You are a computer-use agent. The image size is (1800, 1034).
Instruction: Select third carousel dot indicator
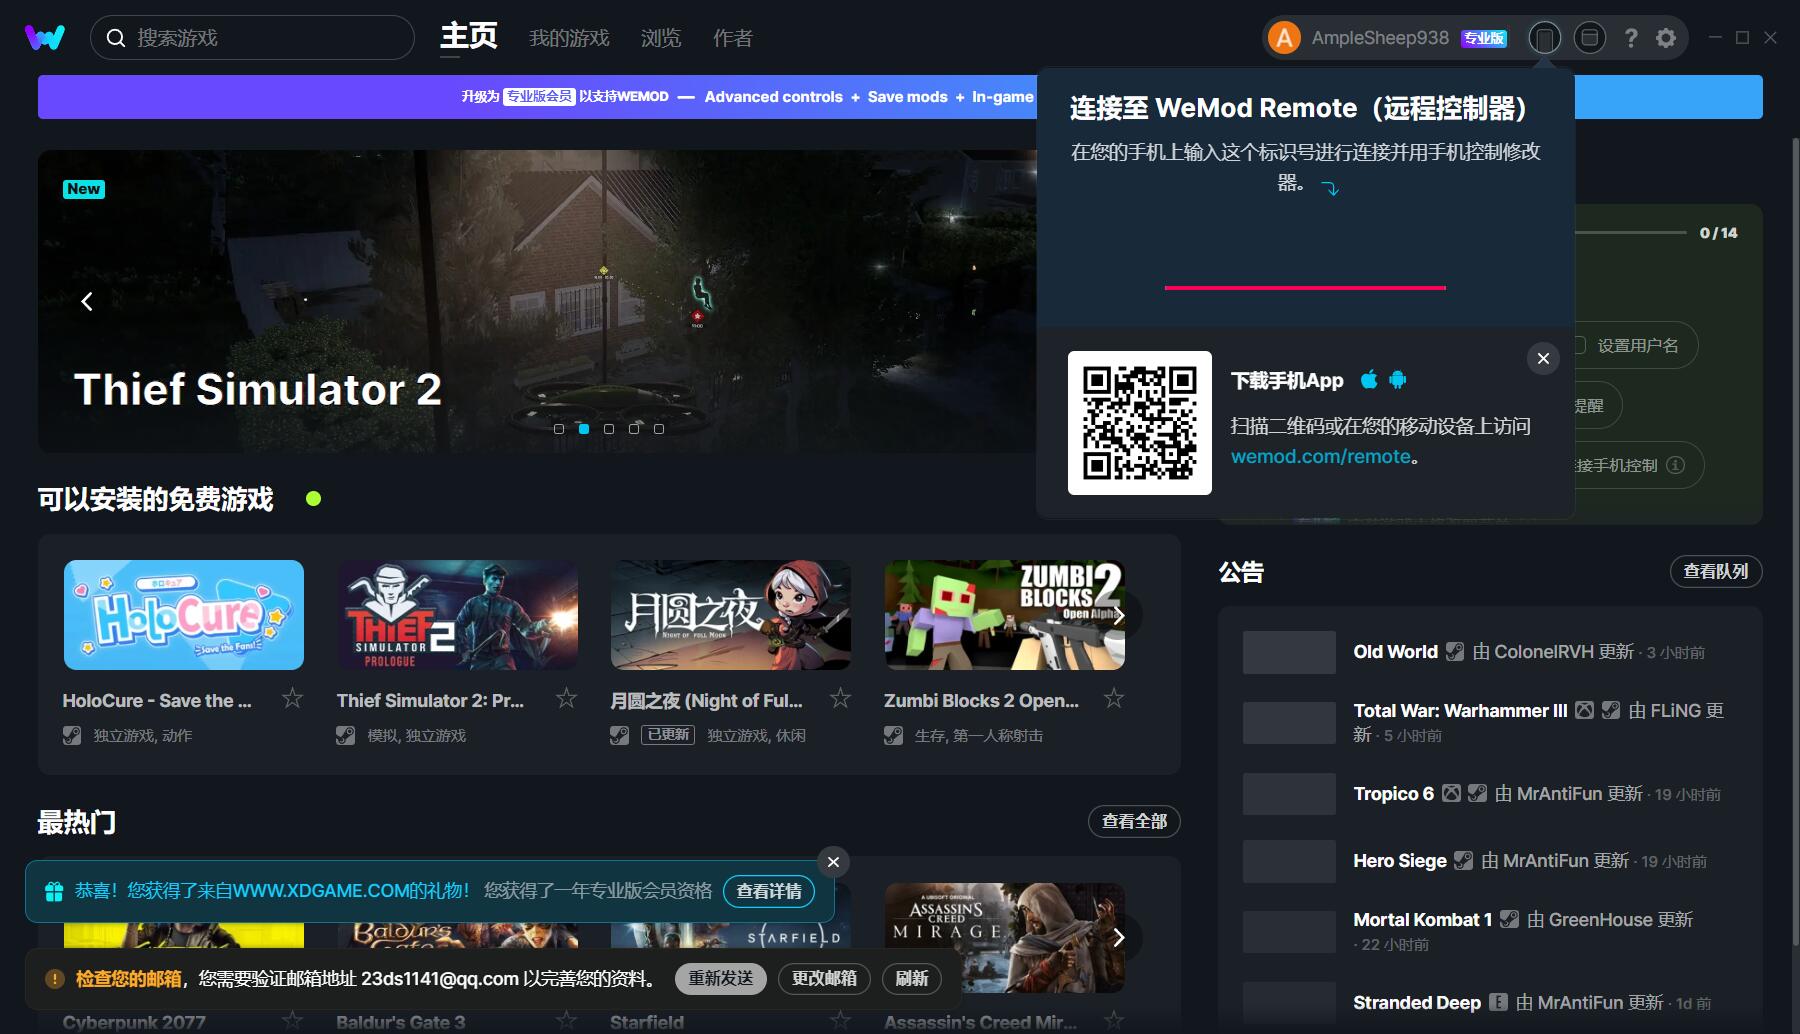coord(609,429)
